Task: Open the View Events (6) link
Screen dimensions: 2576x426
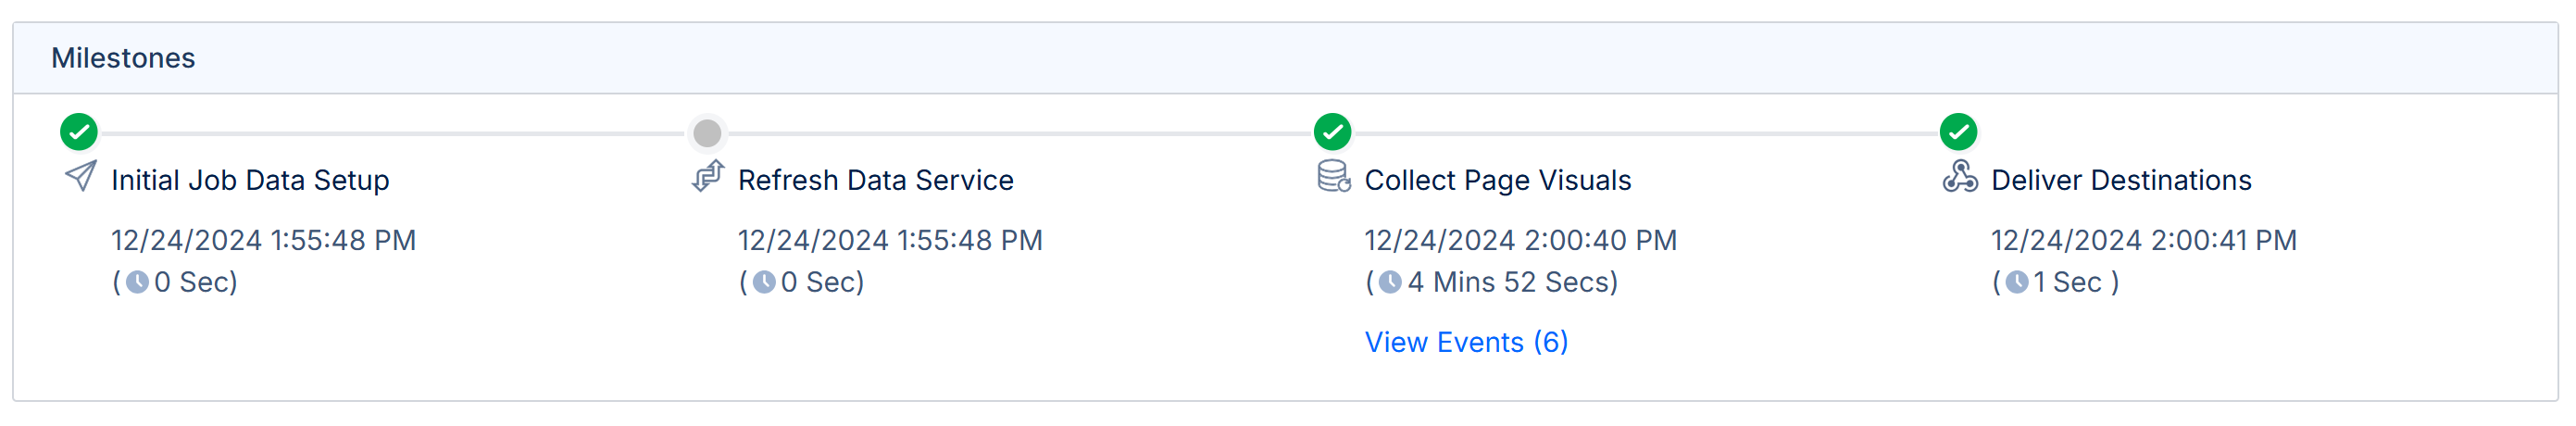Action: click(1466, 342)
